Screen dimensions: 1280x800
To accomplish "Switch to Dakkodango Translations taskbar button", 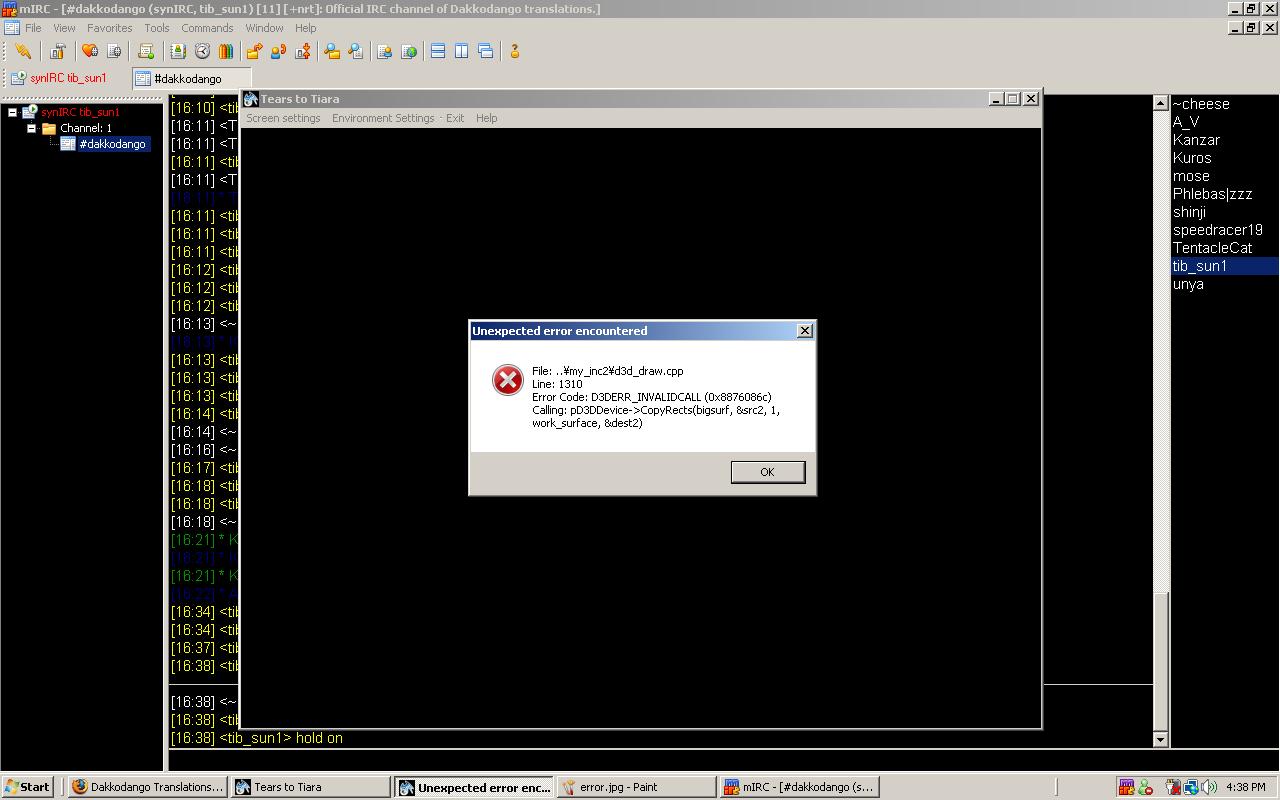I will tap(148, 787).
